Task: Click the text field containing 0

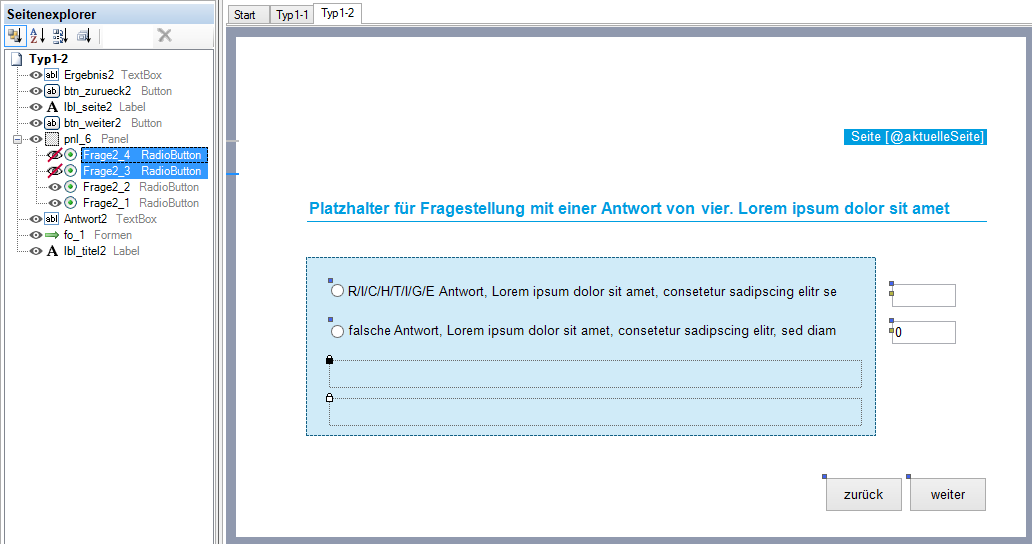Action: (924, 332)
